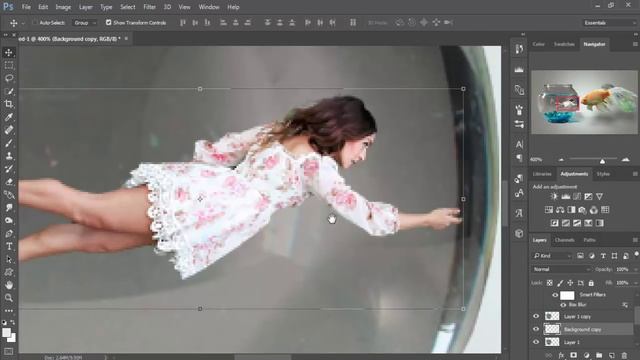The width and height of the screenshot is (640, 360).
Task: Open the layer Fill dropdown arrow
Action: click(636, 282)
